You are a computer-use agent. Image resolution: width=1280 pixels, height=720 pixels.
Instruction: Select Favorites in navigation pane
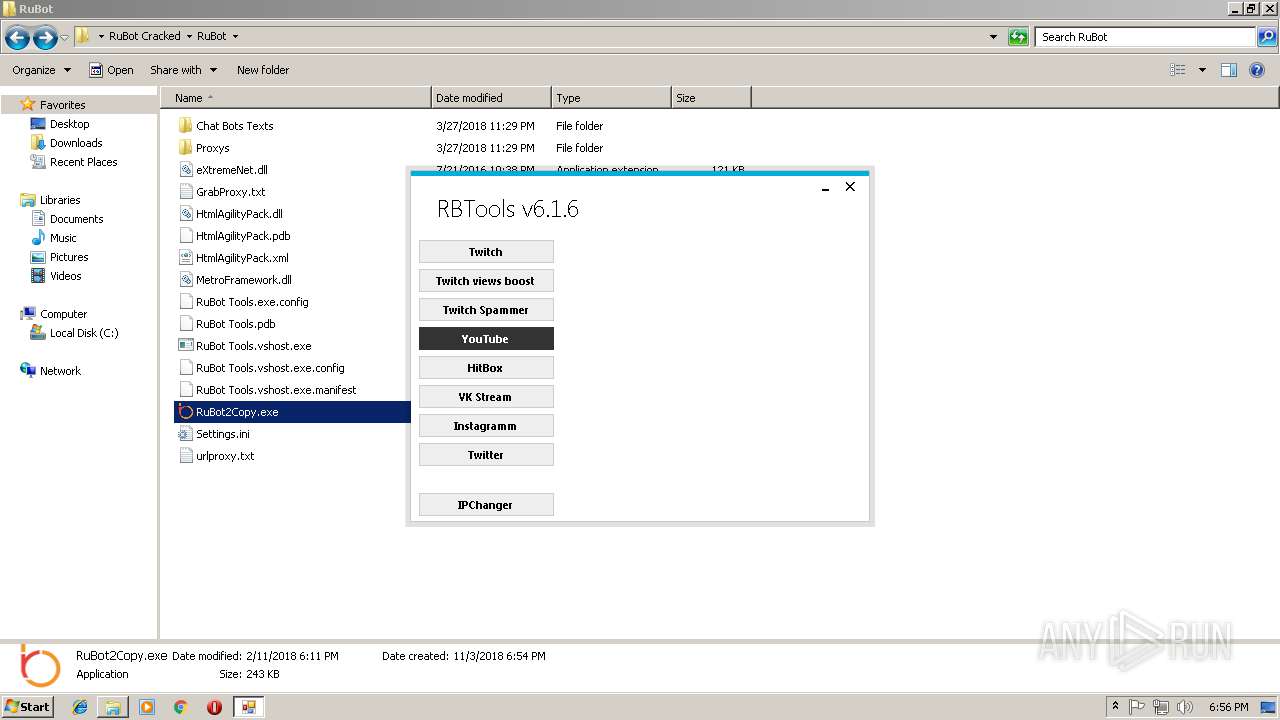click(62, 105)
